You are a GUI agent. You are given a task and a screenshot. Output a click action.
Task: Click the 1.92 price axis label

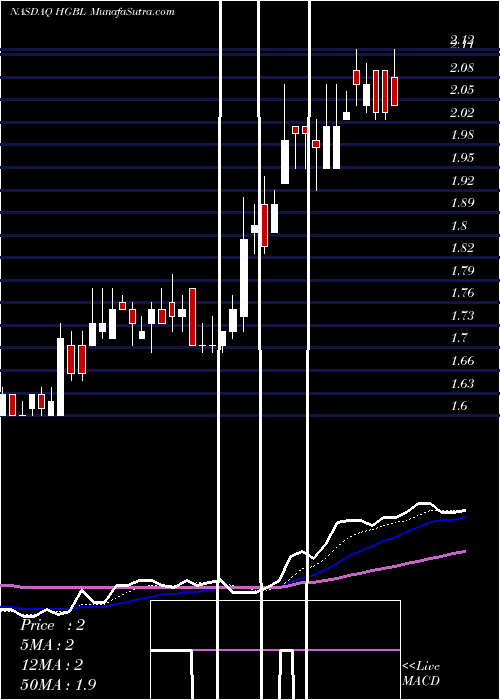tap(462, 180)
